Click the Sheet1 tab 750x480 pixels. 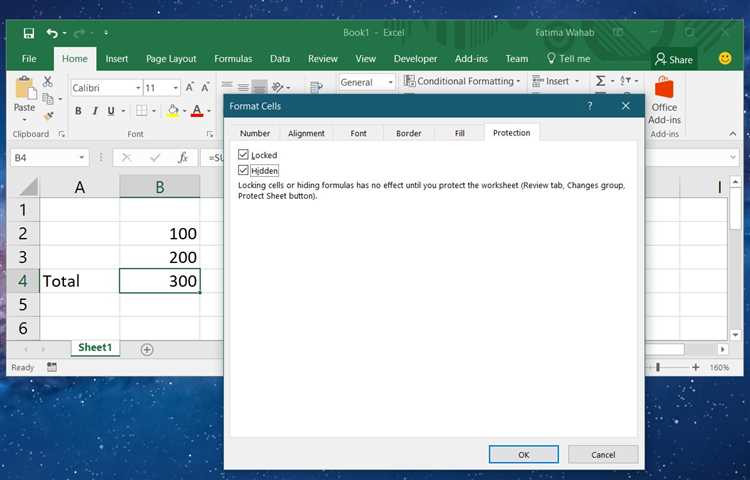95,348
